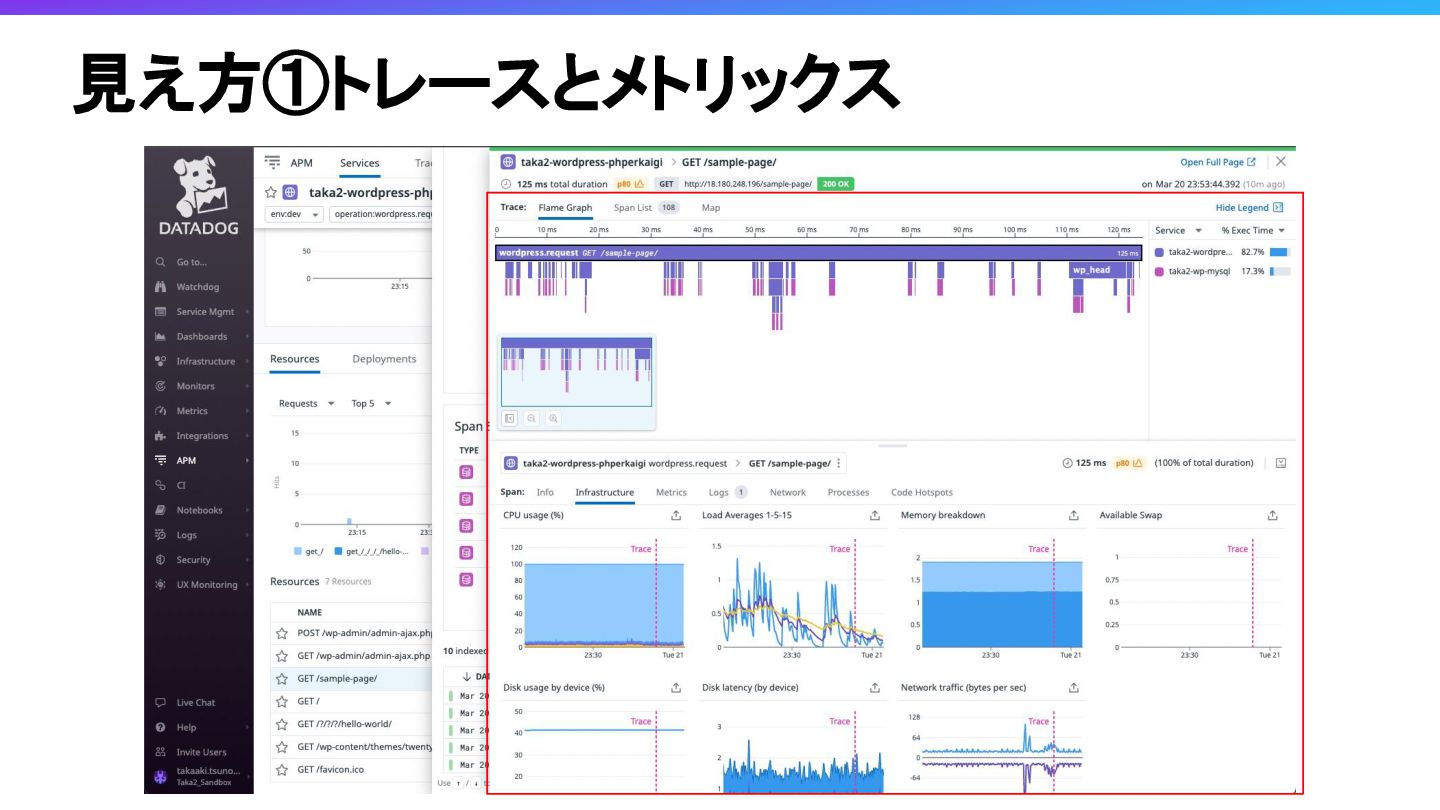Open the % Exec Time dropdown

point(1253,231)
